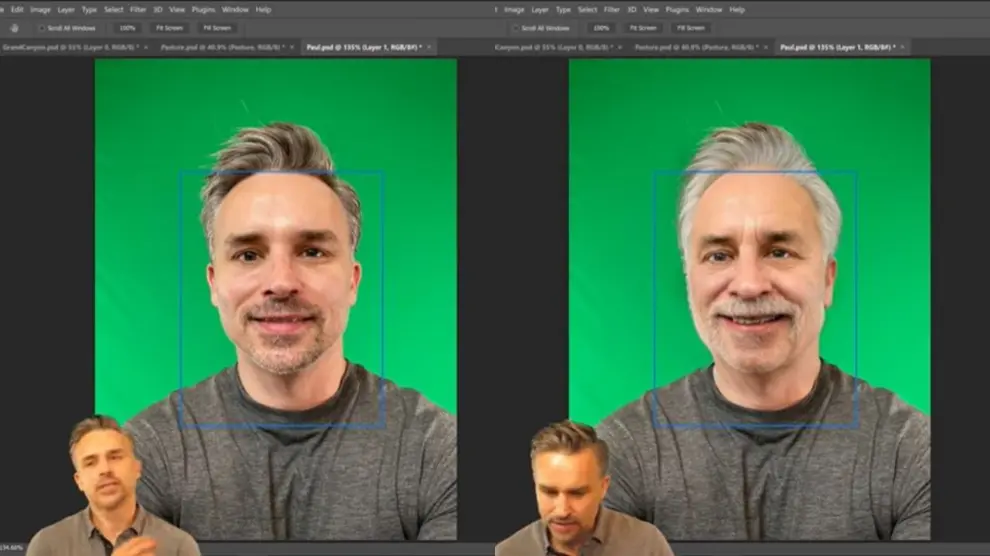The height and width of the screenshot is (556, 990).
Task: Open the Plugins menu in right window
Action: click(x=677, y=9)
